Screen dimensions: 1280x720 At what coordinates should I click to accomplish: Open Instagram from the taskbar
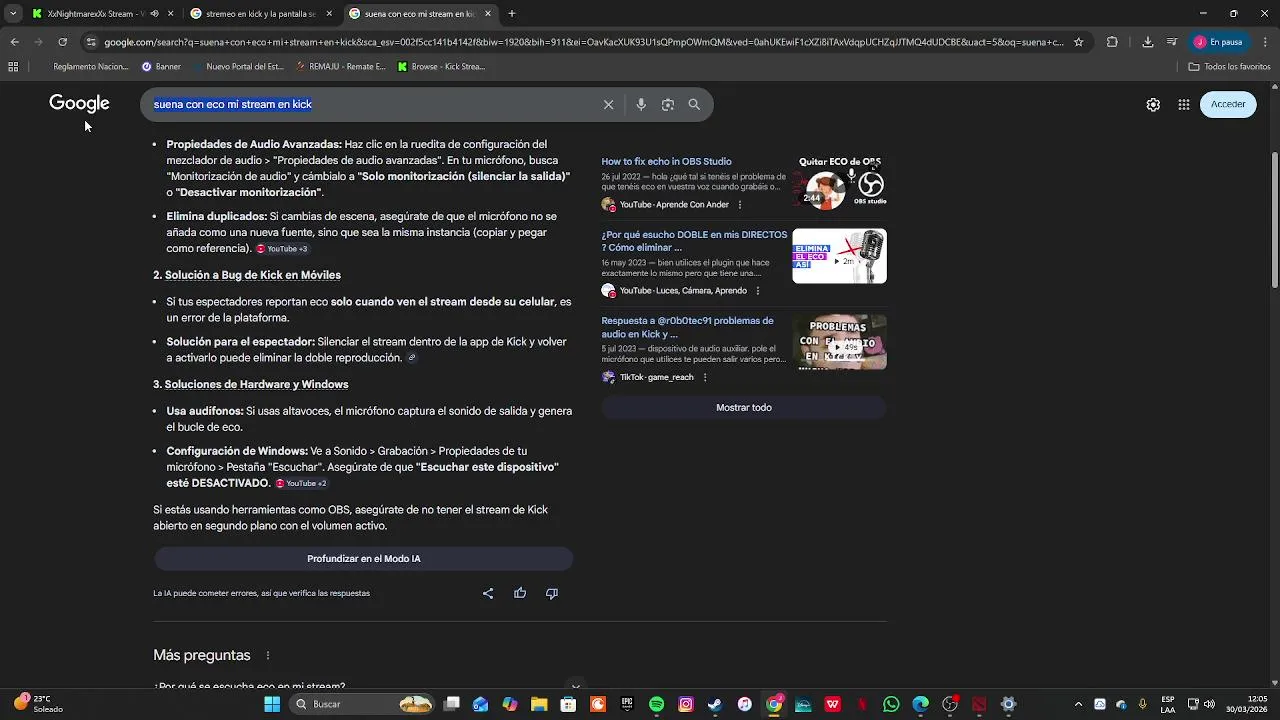(x=686, y=704)
